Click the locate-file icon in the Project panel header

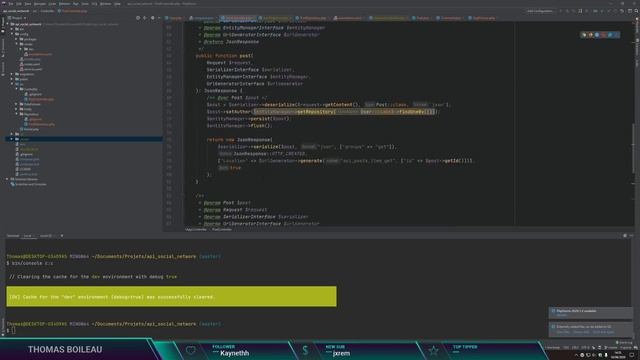(x=138, y=18)
